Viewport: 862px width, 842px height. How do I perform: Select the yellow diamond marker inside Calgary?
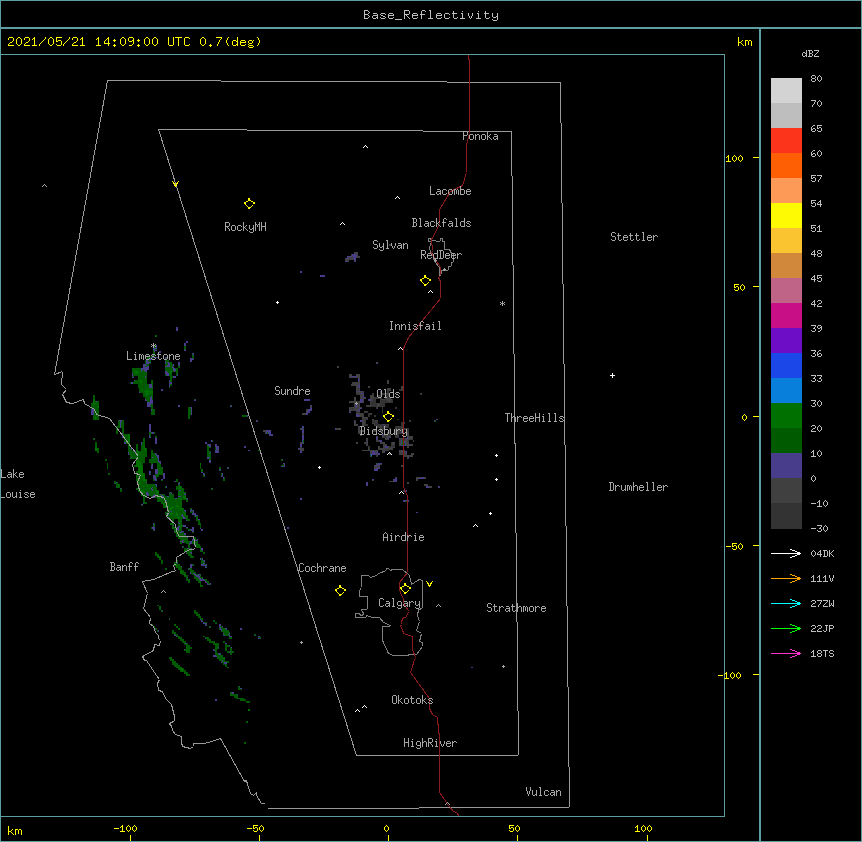coord(405,589)
